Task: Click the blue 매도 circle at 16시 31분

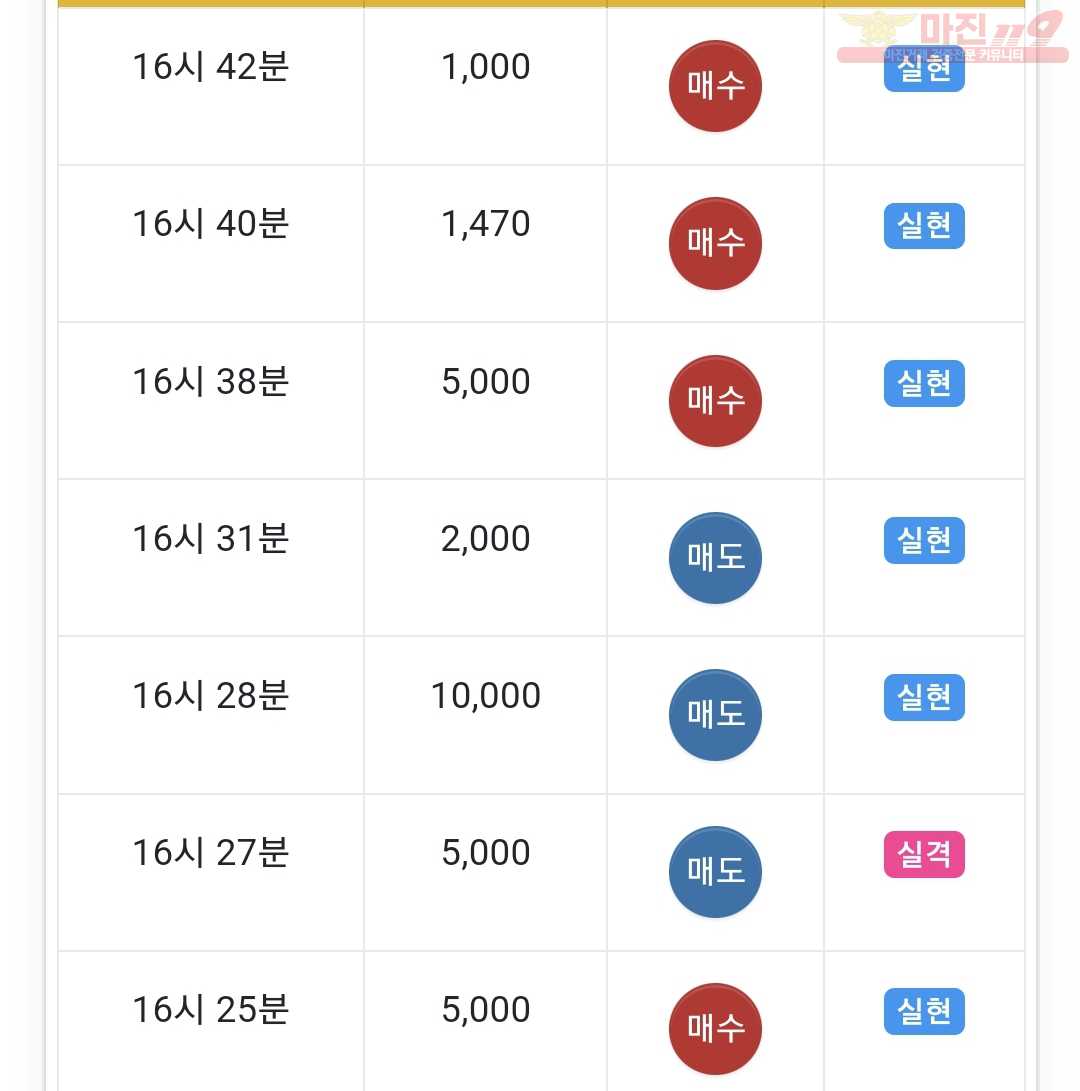Action: click(x=715, y=558)
